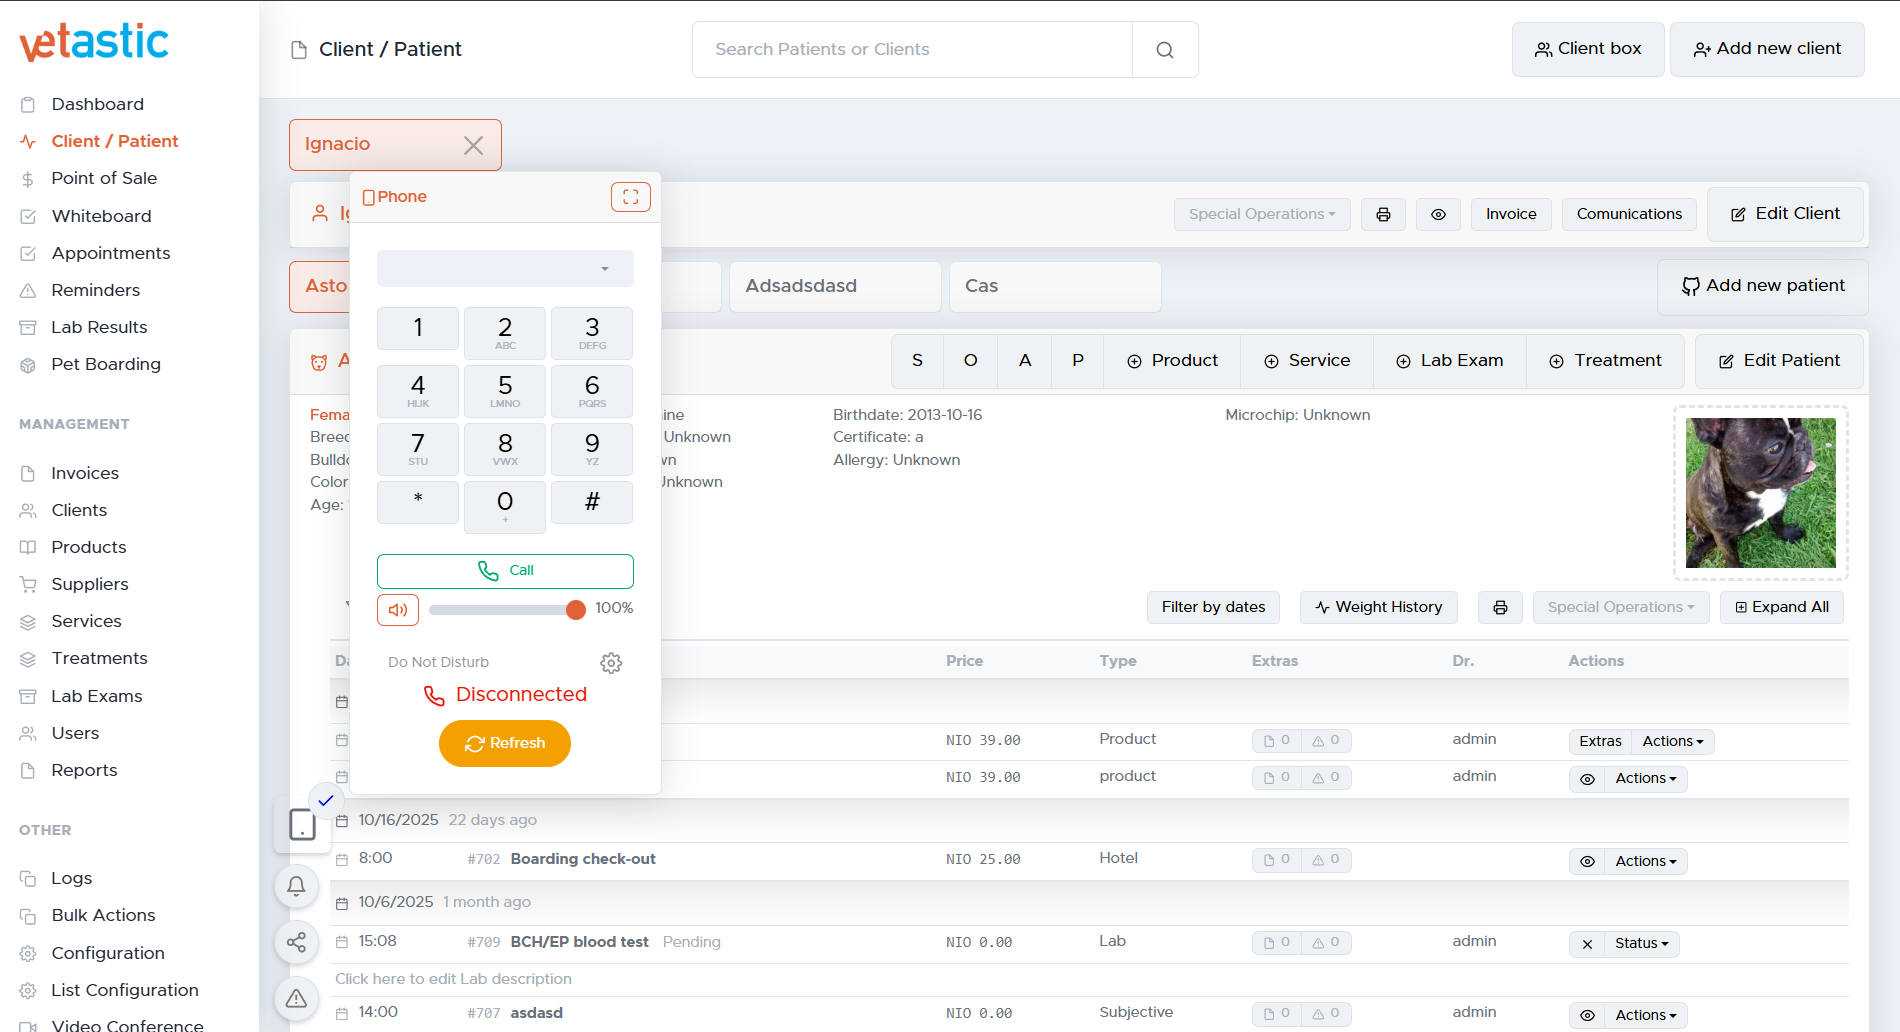Open Point of Sale in sidebar
The width and height of the screenshot is (1900, 1032).
tap(104, 178)
